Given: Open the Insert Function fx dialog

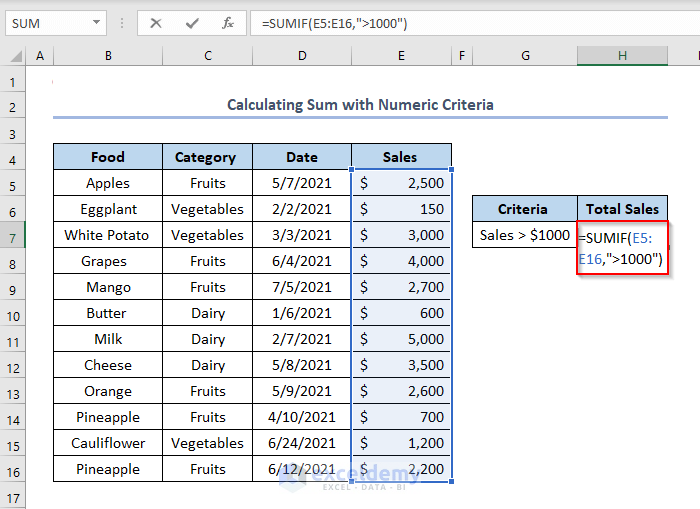Looking at the screenshot, I should click(228, 23).
